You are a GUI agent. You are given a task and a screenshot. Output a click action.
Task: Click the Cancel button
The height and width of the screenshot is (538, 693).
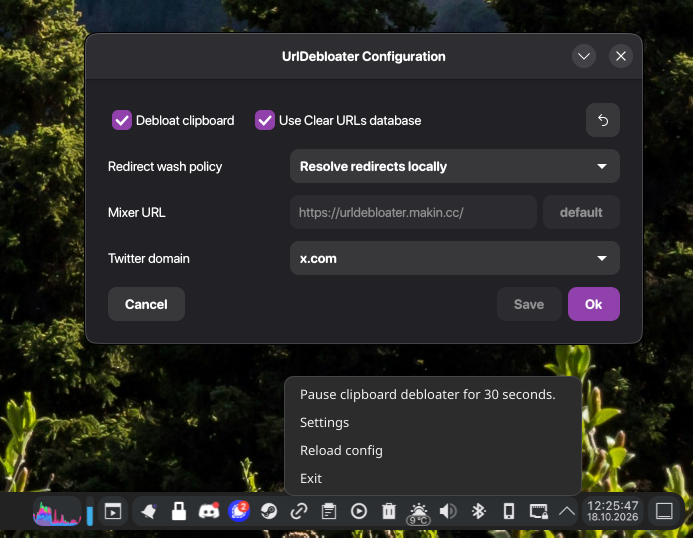(x=146, y=304)
